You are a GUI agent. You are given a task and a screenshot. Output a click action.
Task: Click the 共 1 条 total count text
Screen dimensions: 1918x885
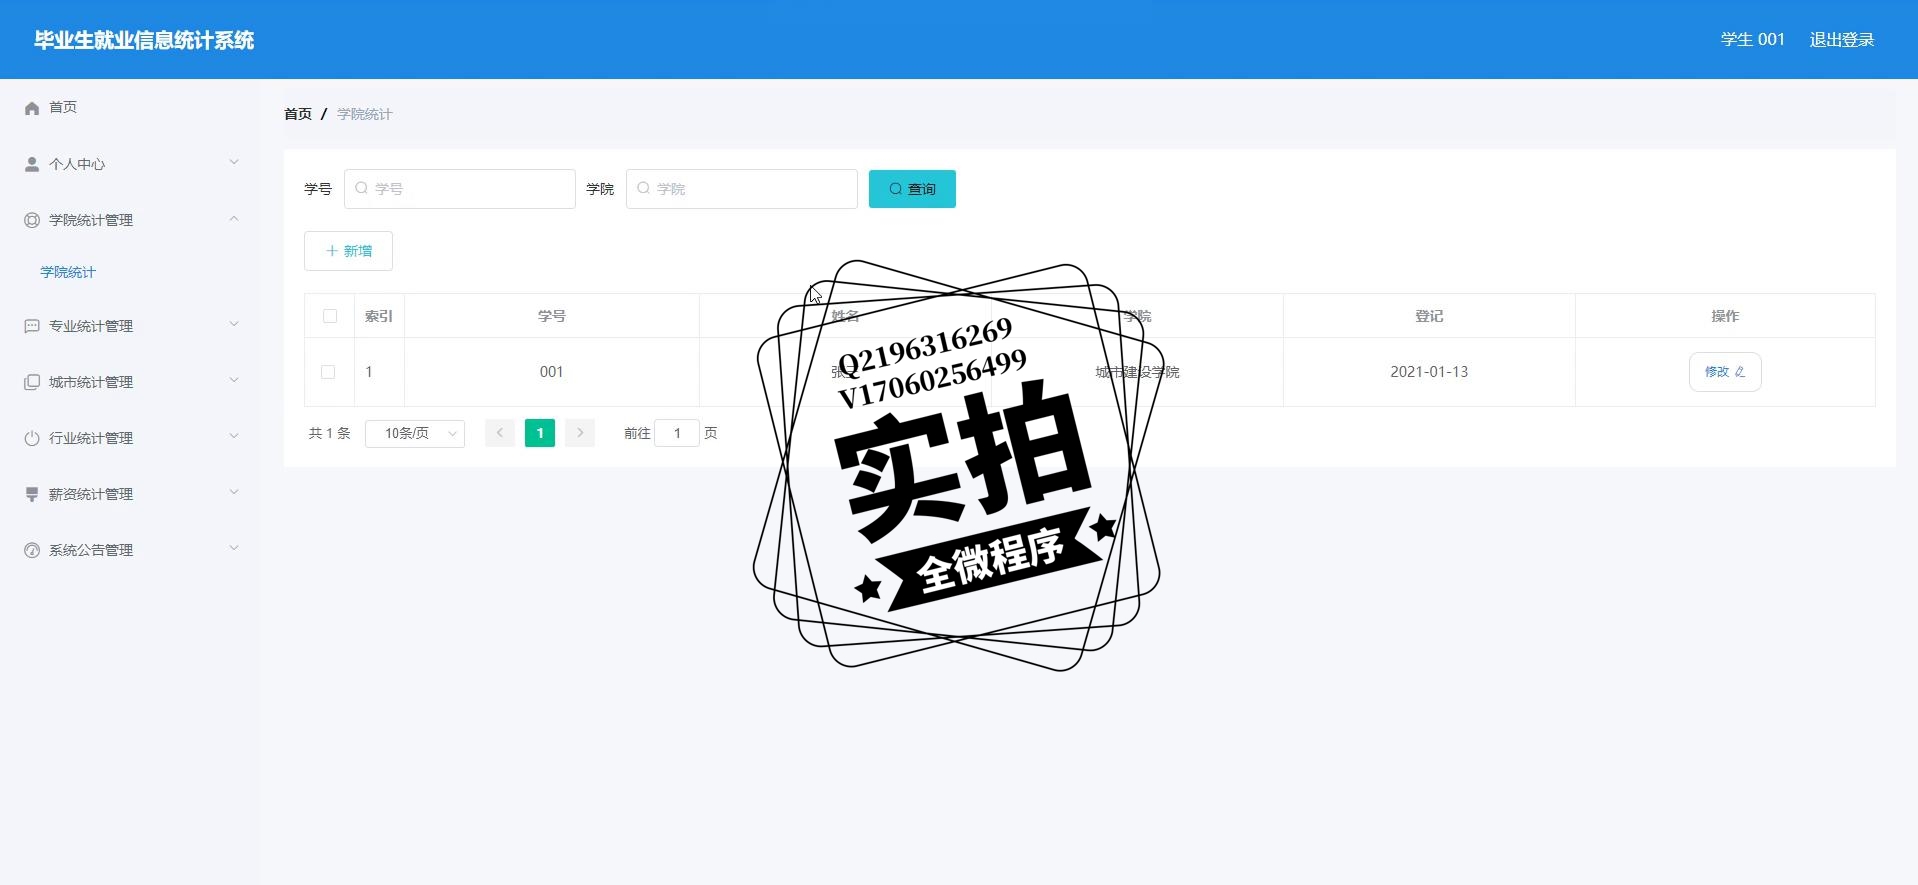click(x=329, y=433)
